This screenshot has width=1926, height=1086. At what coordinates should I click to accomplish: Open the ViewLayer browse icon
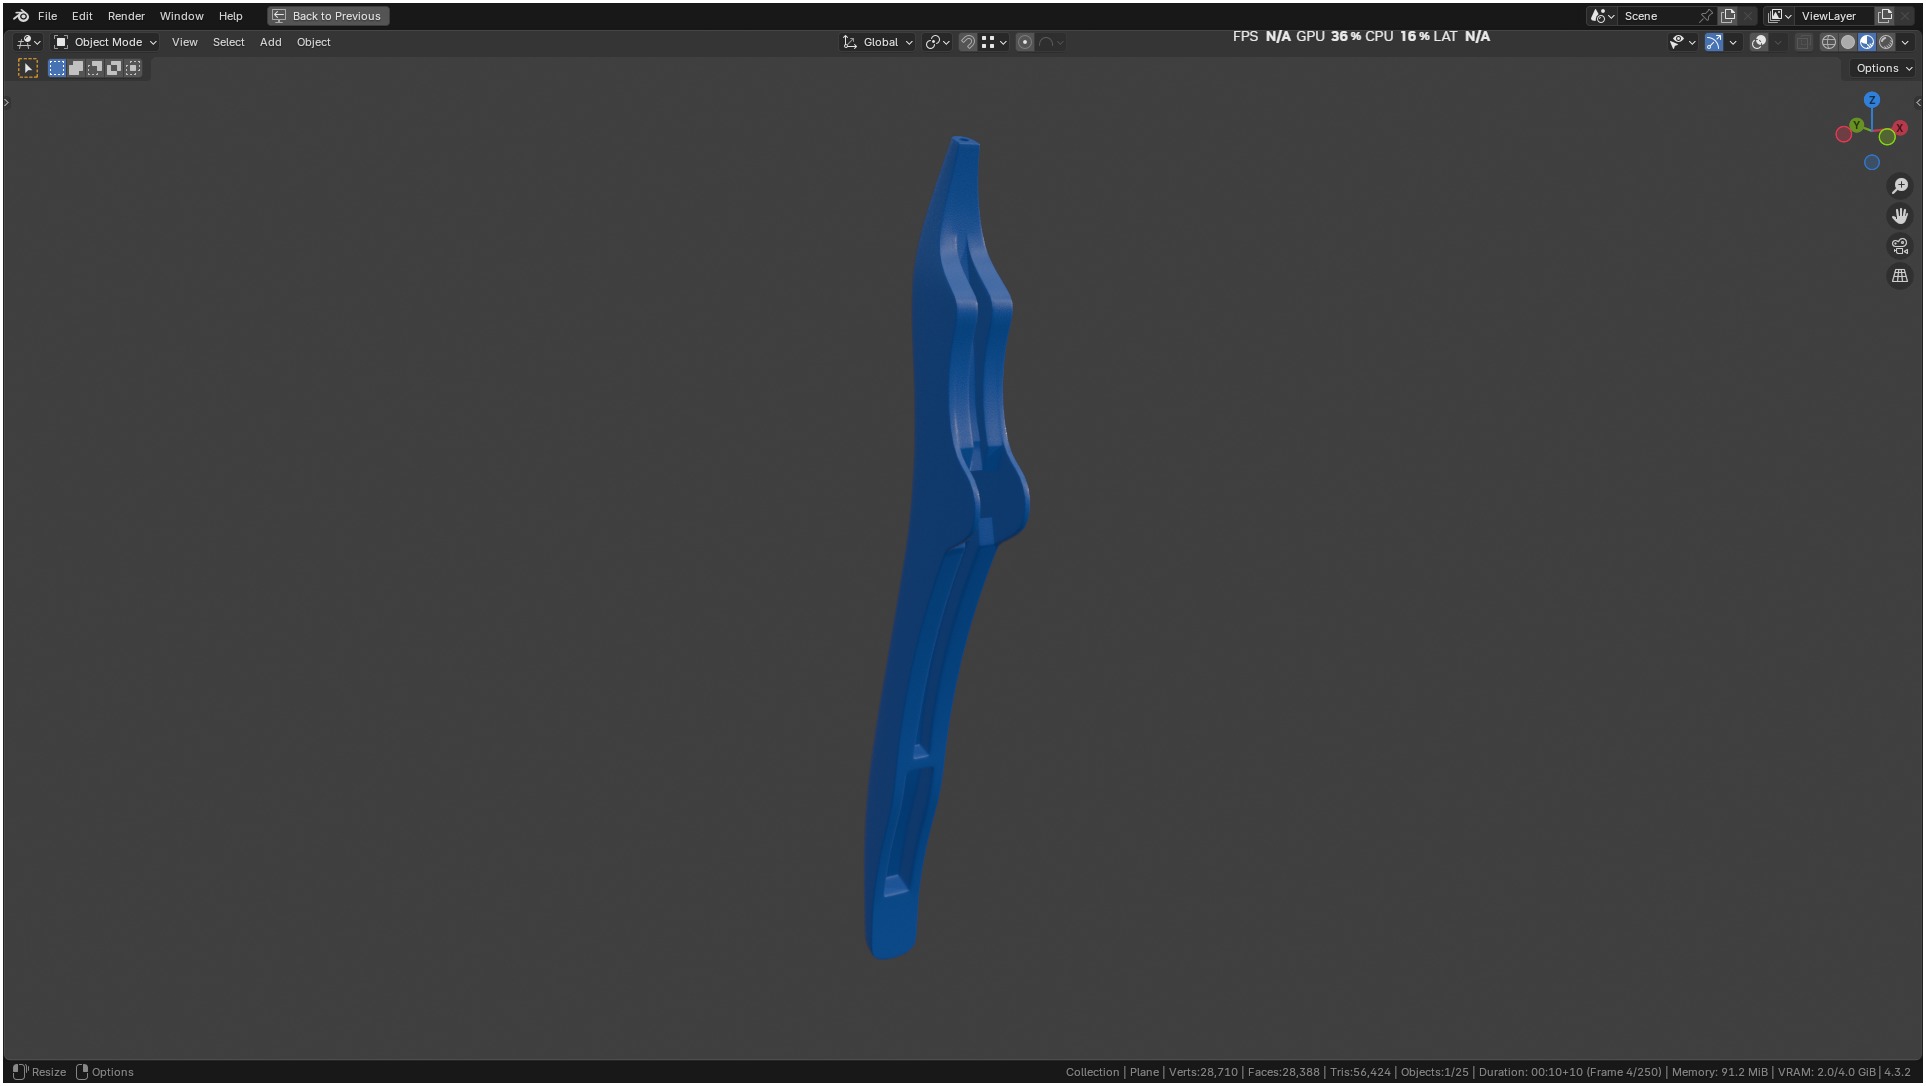(x=1780, y=16)
